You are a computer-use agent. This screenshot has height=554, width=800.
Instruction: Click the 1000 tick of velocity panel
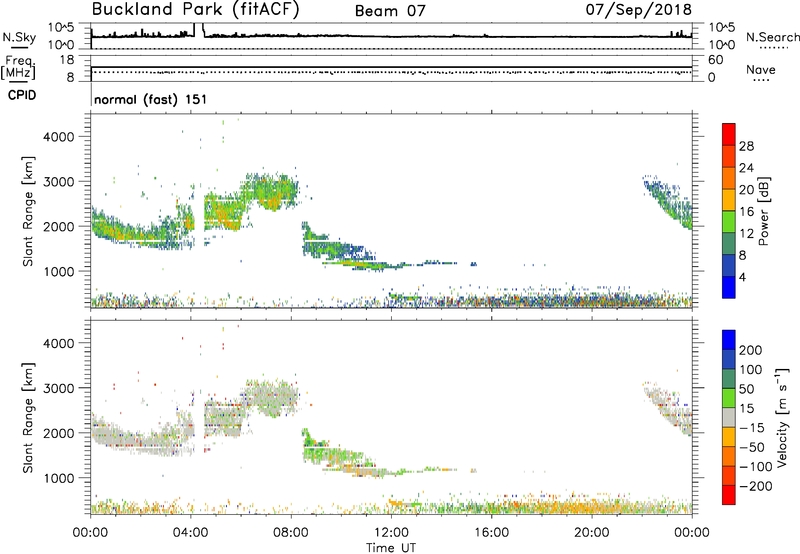[58, 478]
